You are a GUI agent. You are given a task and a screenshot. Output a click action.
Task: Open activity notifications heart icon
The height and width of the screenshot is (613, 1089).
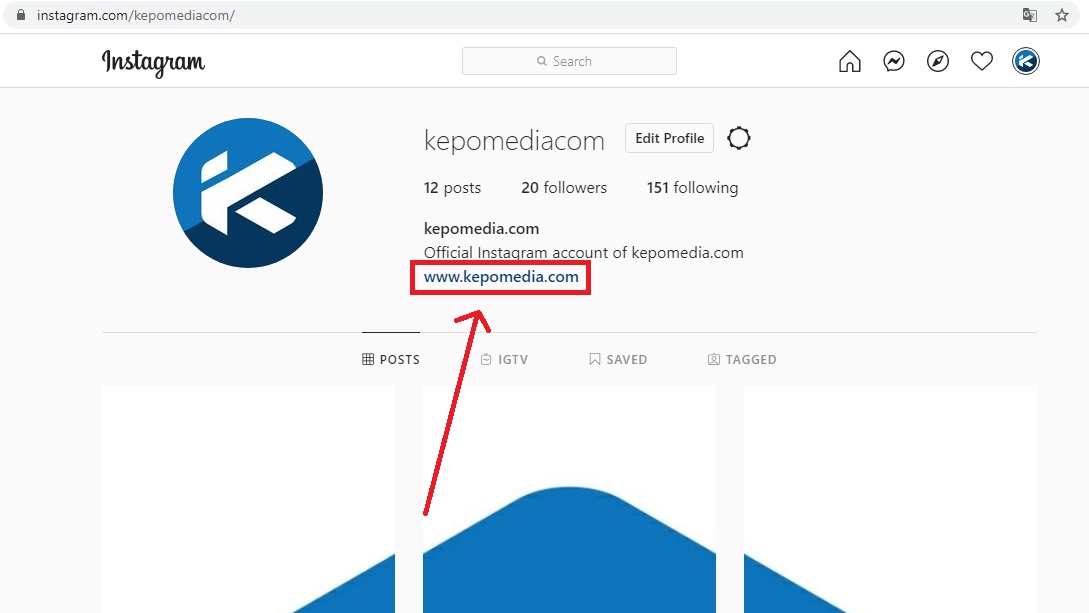(981, 61)
